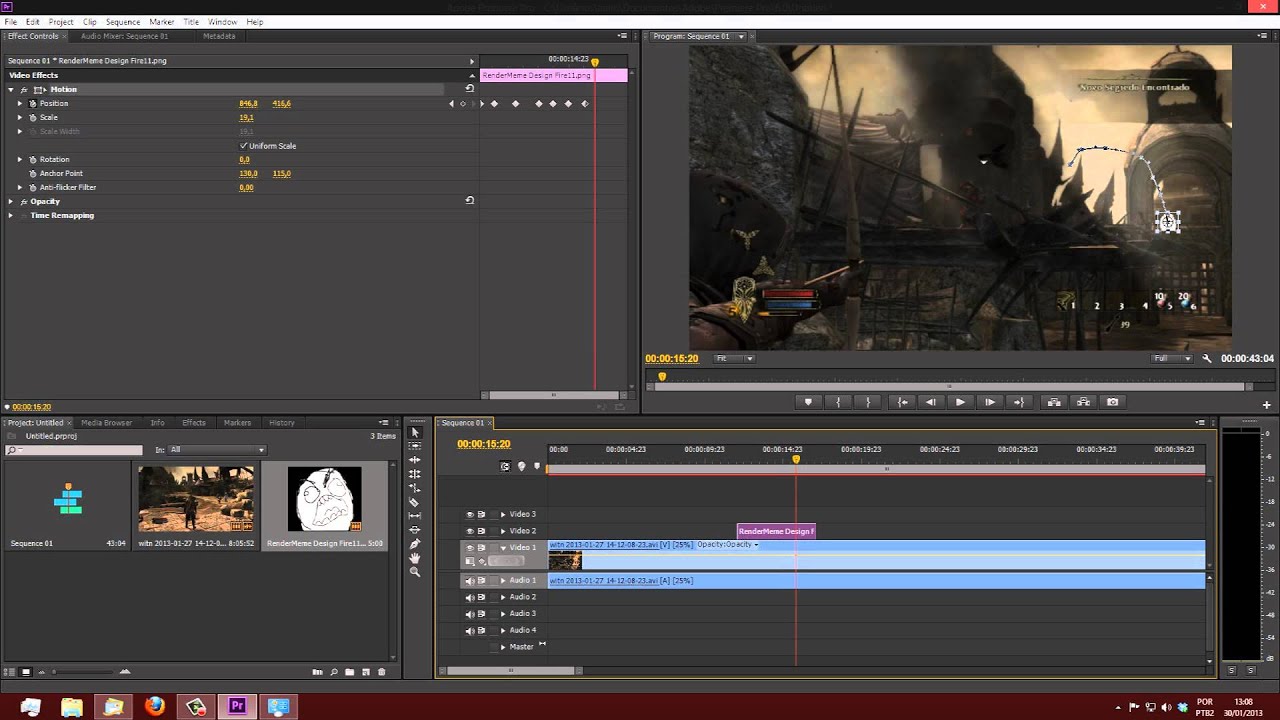Open the File menu
Viewport: 1280px width, 720px height.
pyautogui.click(x=11, y=22)
